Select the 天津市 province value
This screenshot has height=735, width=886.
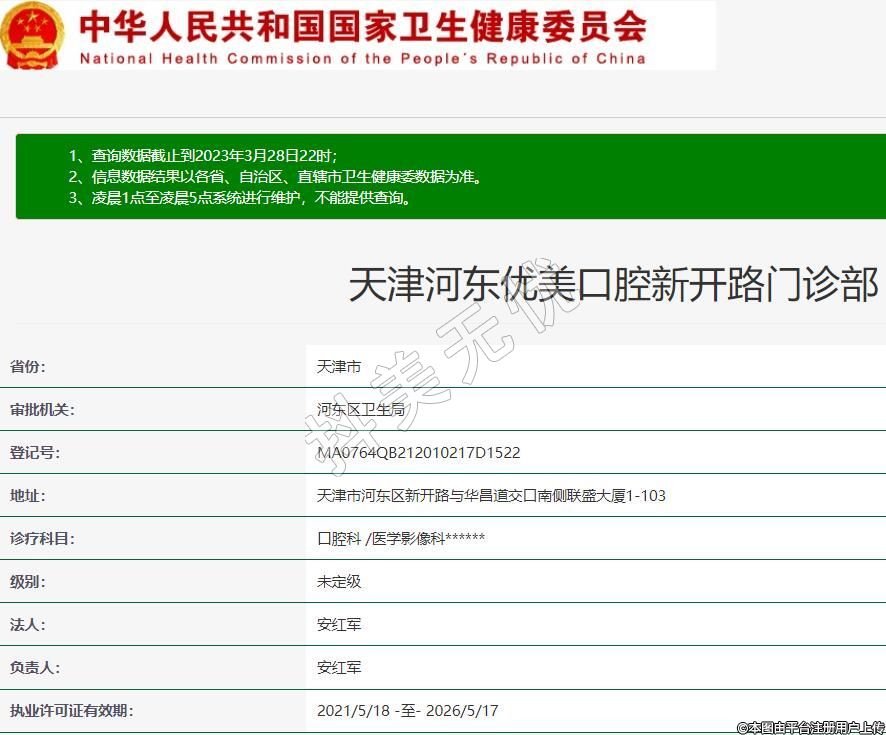point(339,367)
